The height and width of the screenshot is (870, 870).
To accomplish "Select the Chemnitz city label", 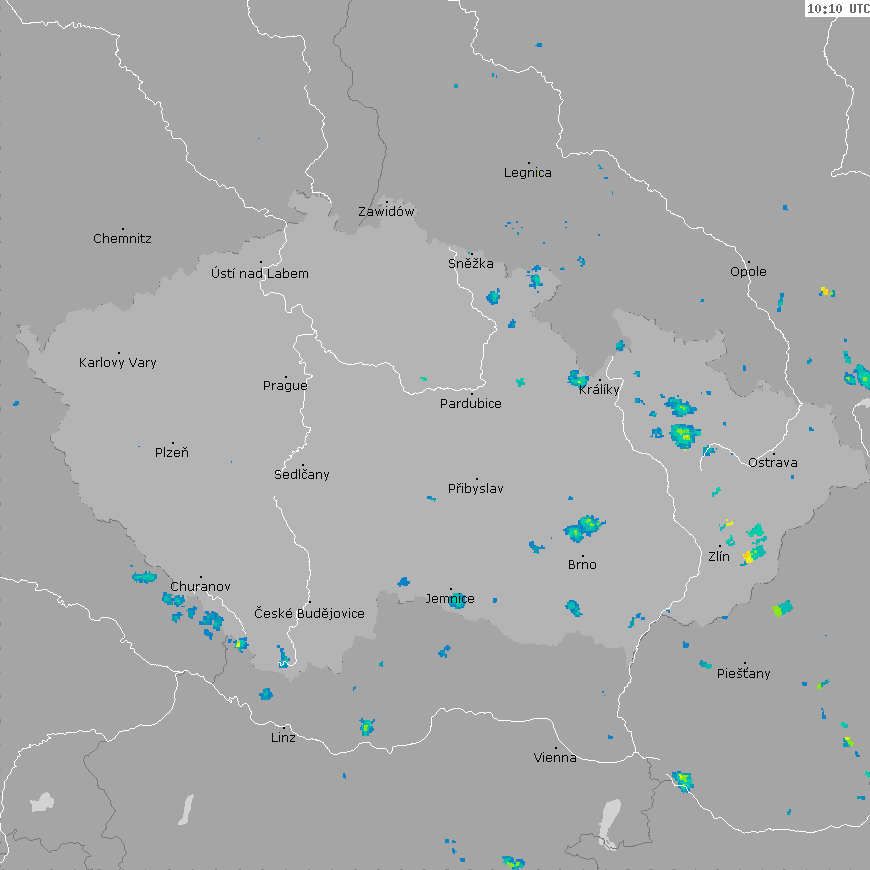I will point(122,239).
